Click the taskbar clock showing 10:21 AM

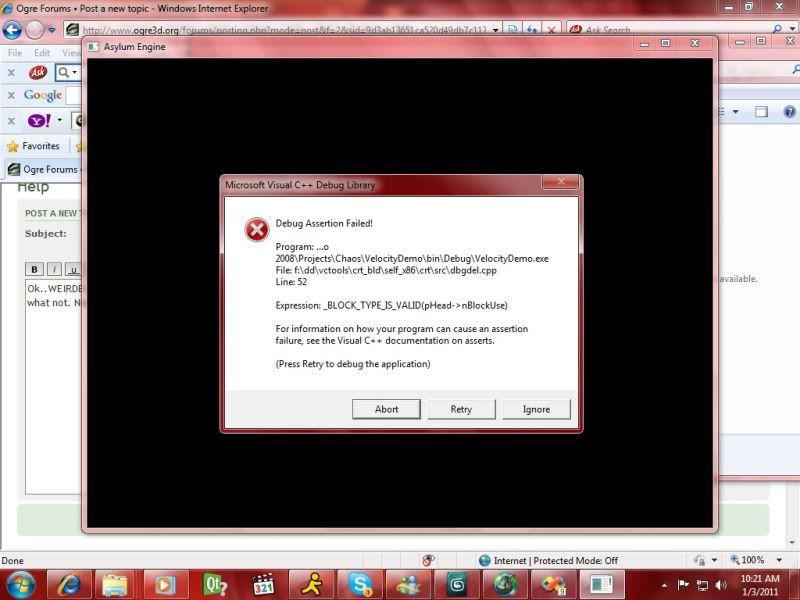tap(760, 585)
